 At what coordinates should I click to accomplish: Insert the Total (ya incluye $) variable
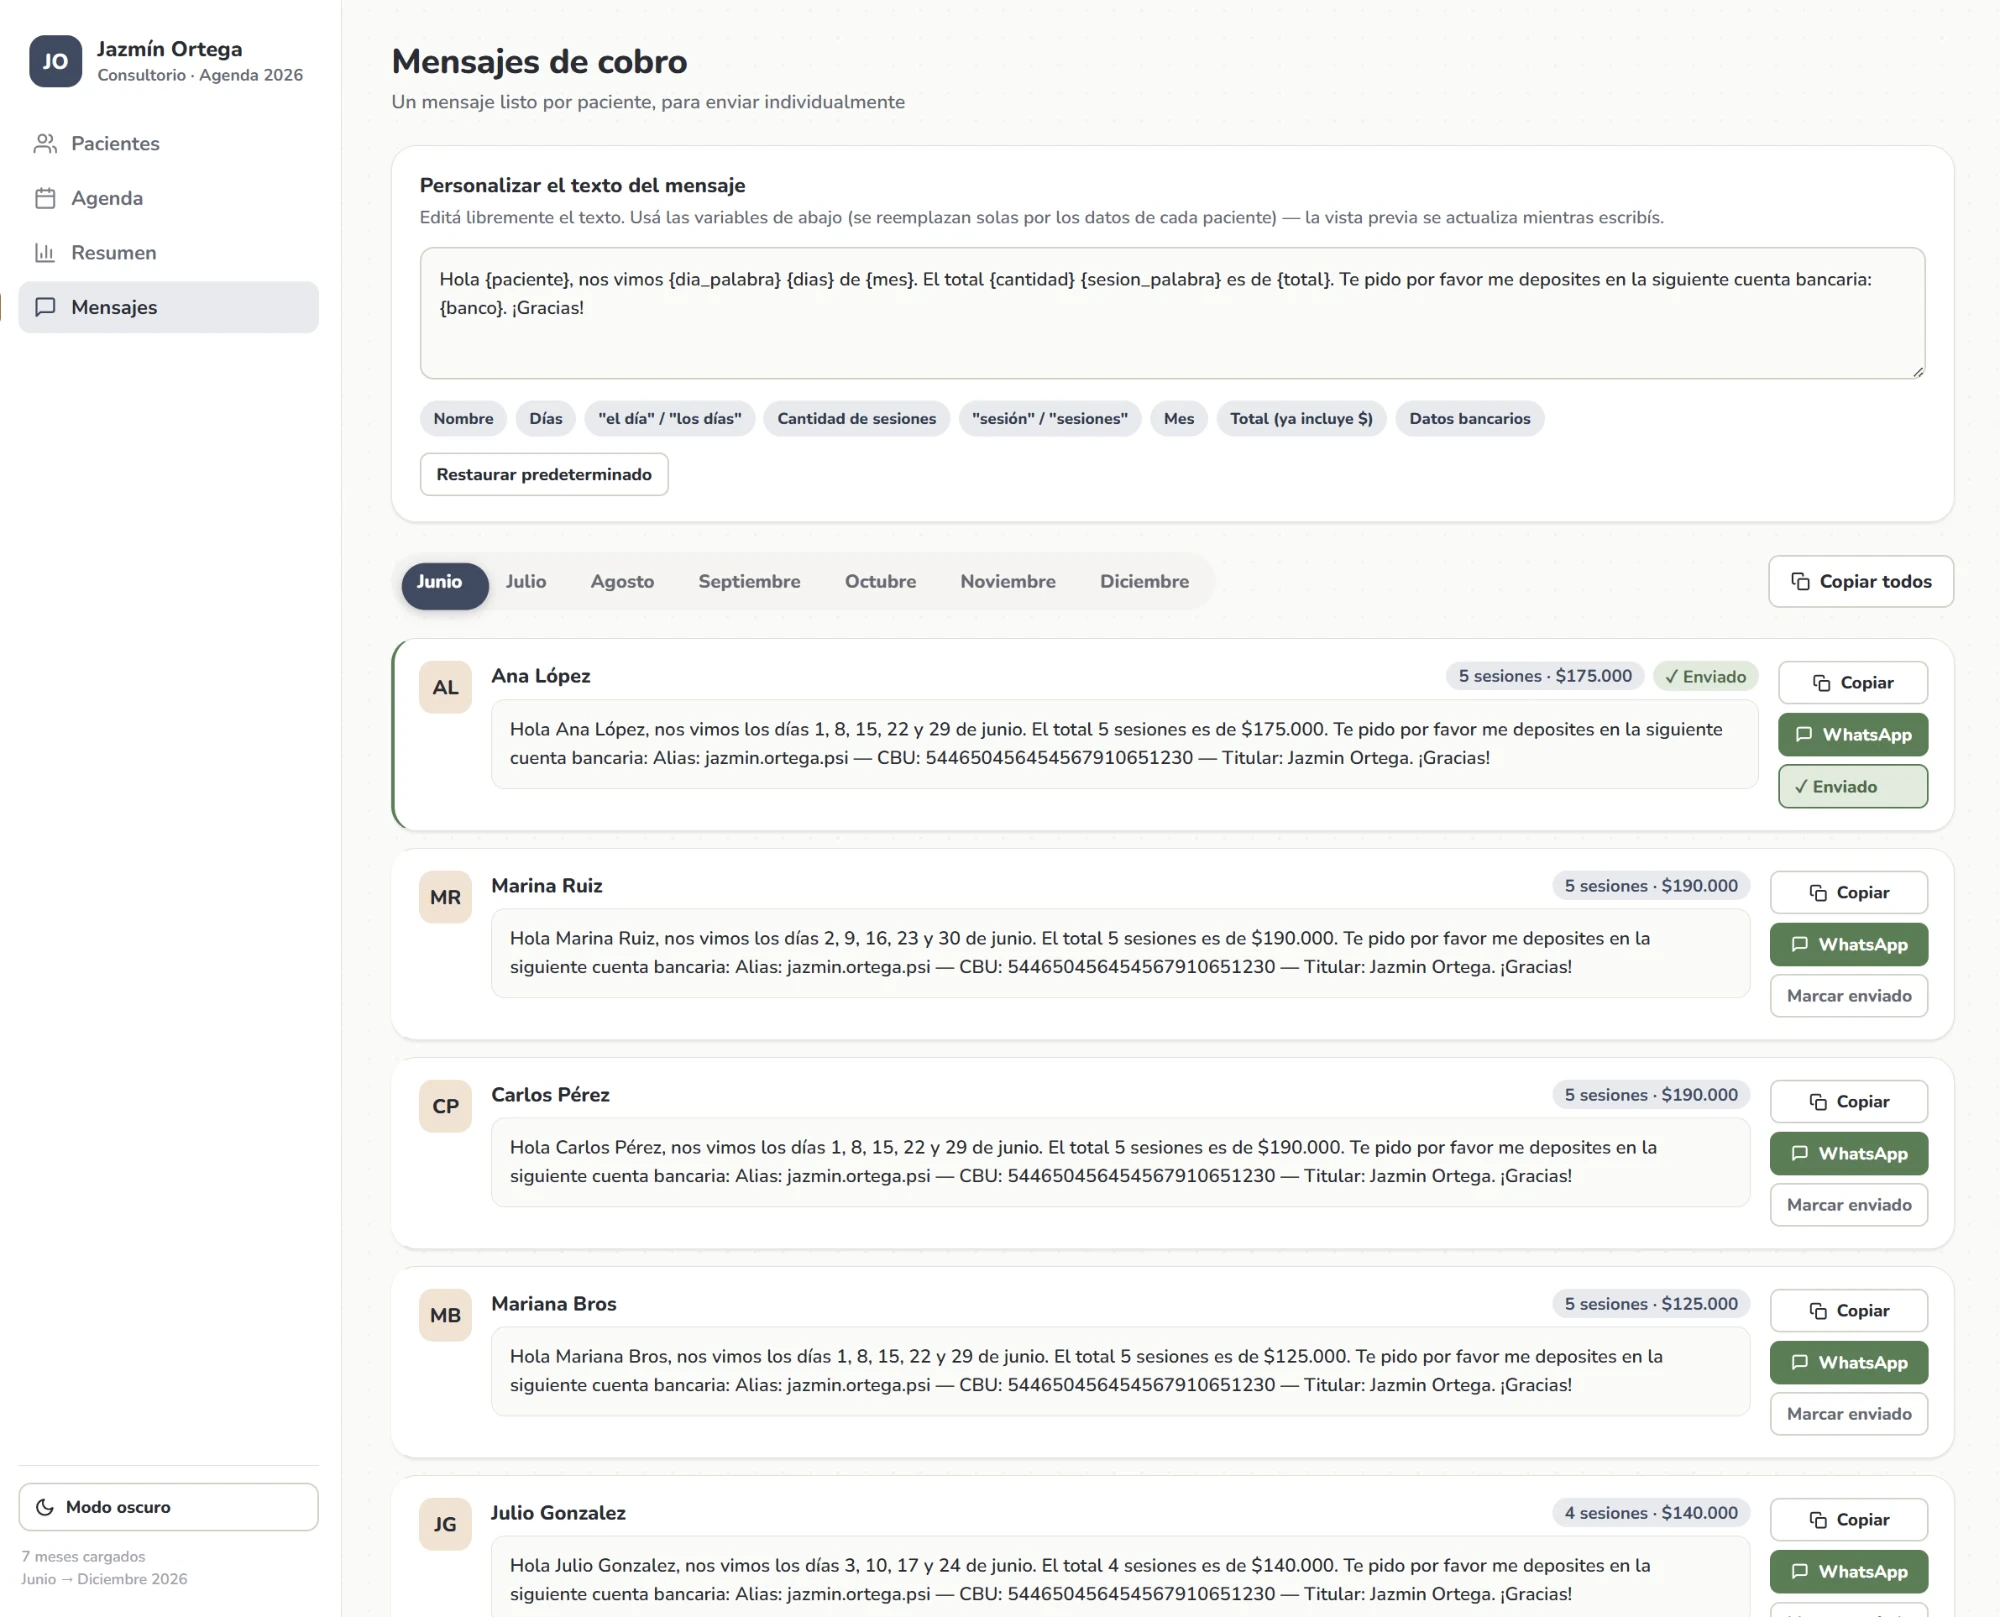[x=1301, y=418]
